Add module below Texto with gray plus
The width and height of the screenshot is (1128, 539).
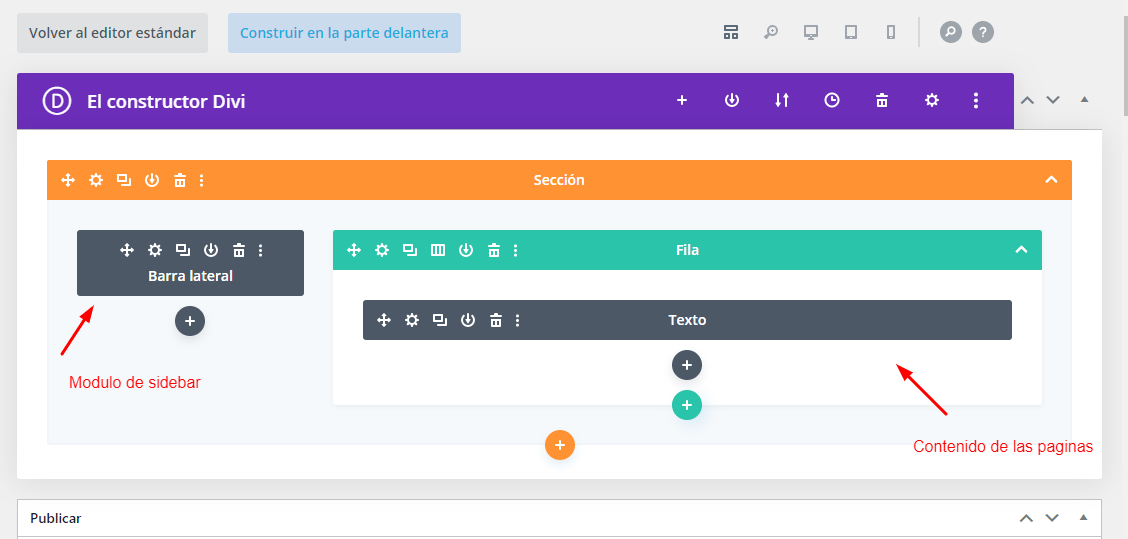point(687,365)
